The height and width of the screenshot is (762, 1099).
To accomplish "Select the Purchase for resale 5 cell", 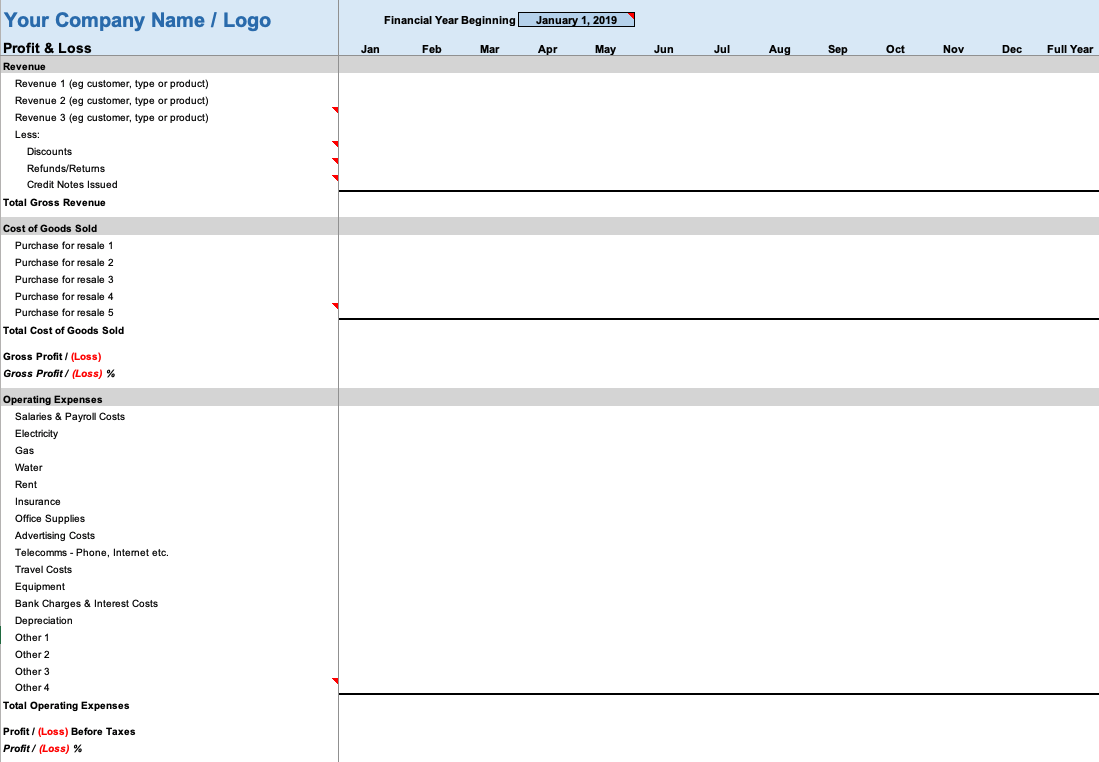I will (64, 312).
